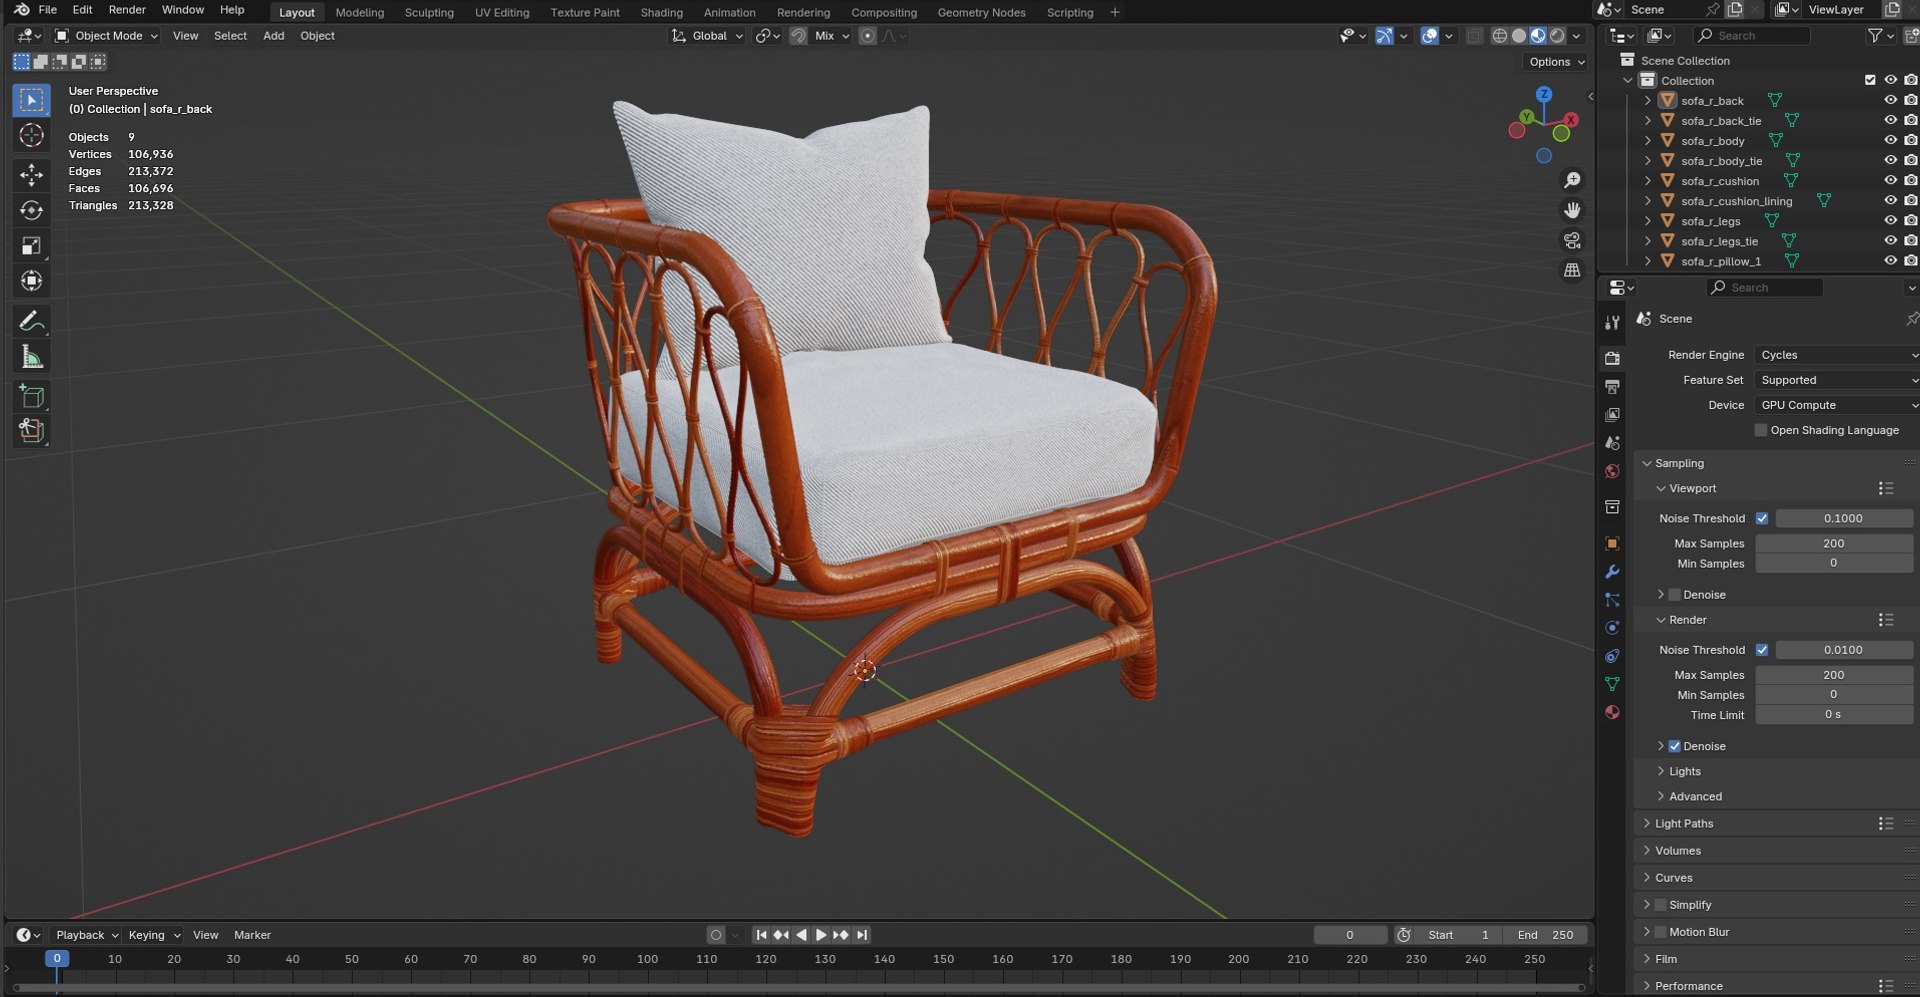Open the Device GPU Compute dropdown

pyautogui.click(x=1836, y=405)
